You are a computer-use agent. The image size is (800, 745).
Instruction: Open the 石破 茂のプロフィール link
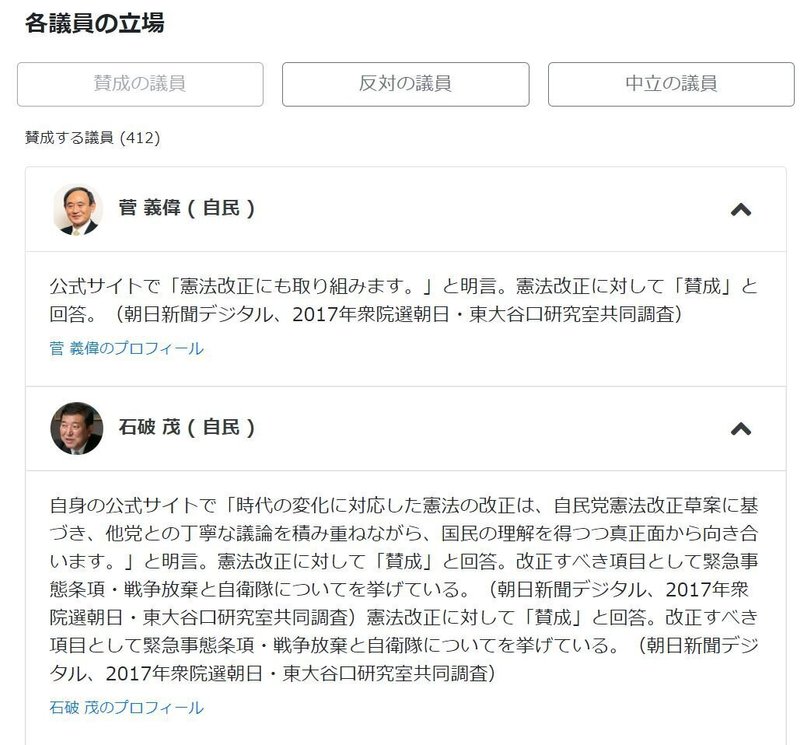(127, 707)
